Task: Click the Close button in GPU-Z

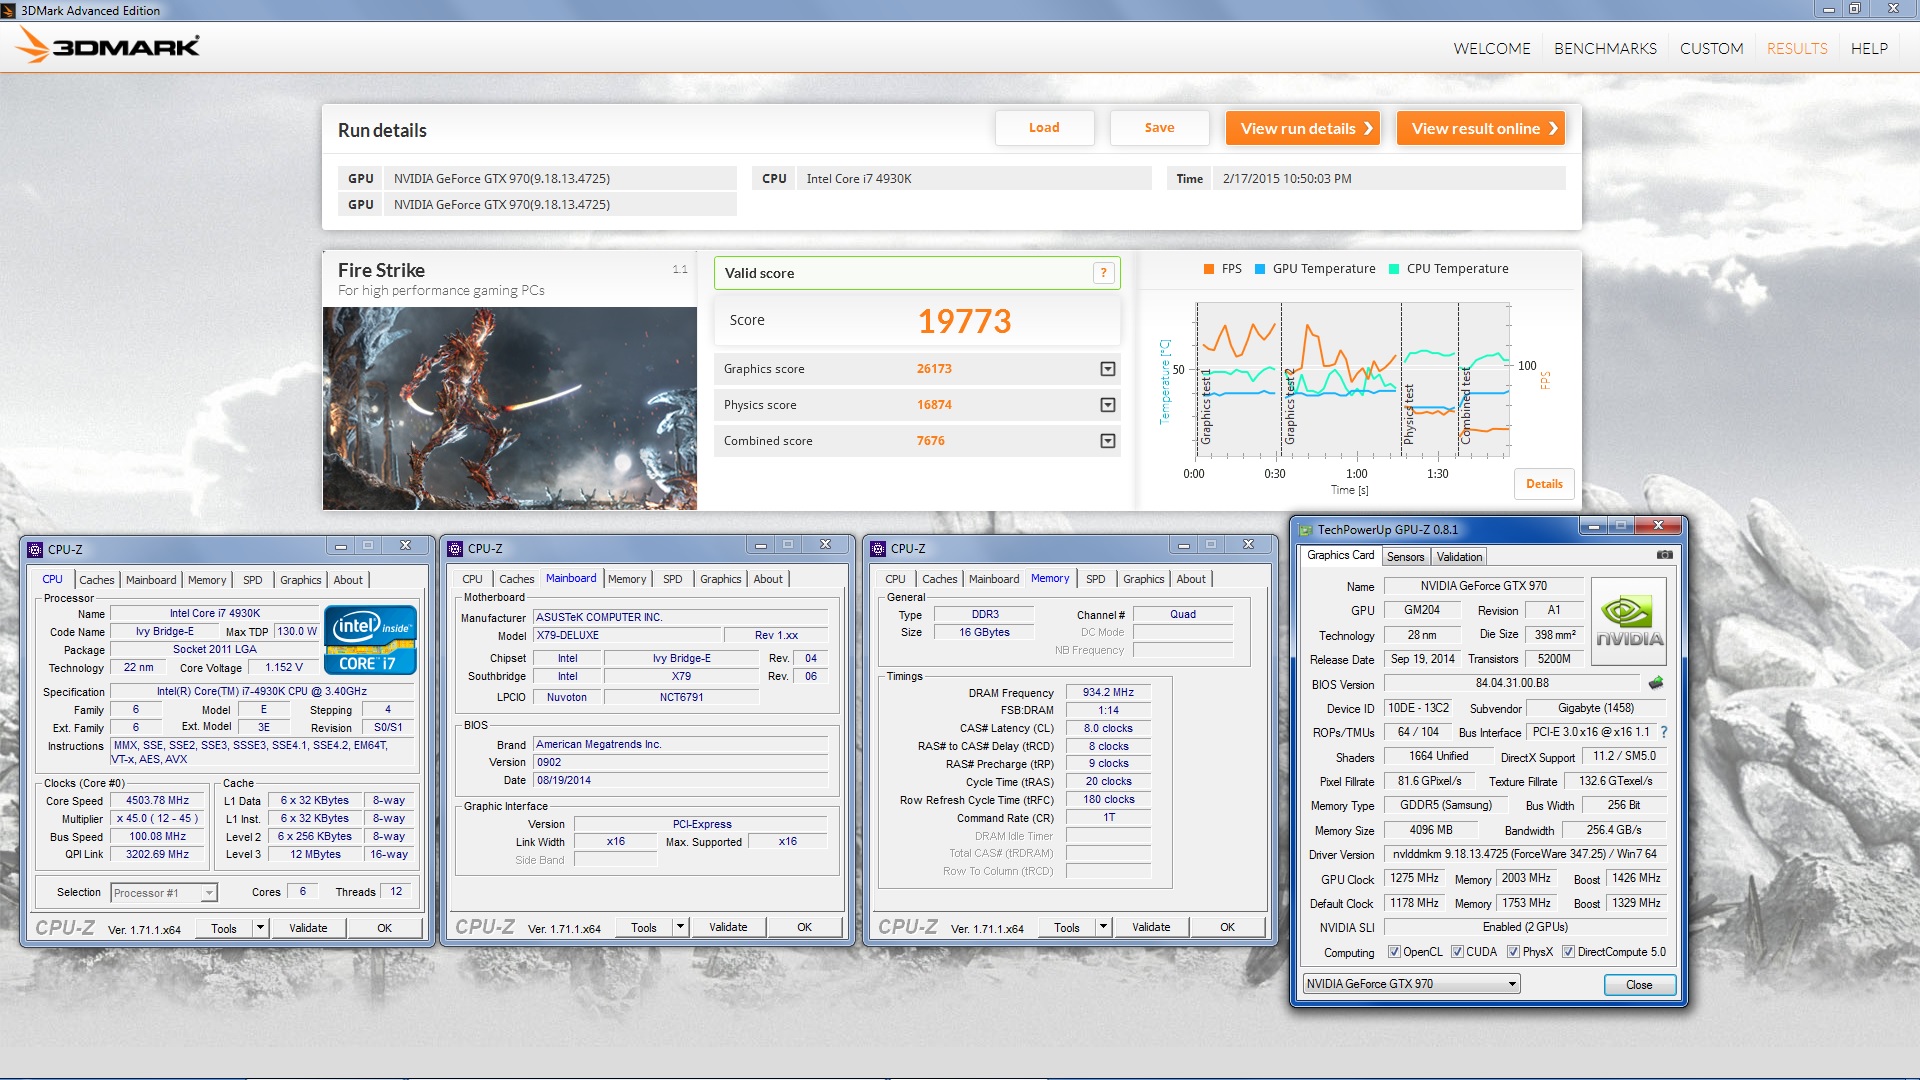Action: (x=1639, y=985)
